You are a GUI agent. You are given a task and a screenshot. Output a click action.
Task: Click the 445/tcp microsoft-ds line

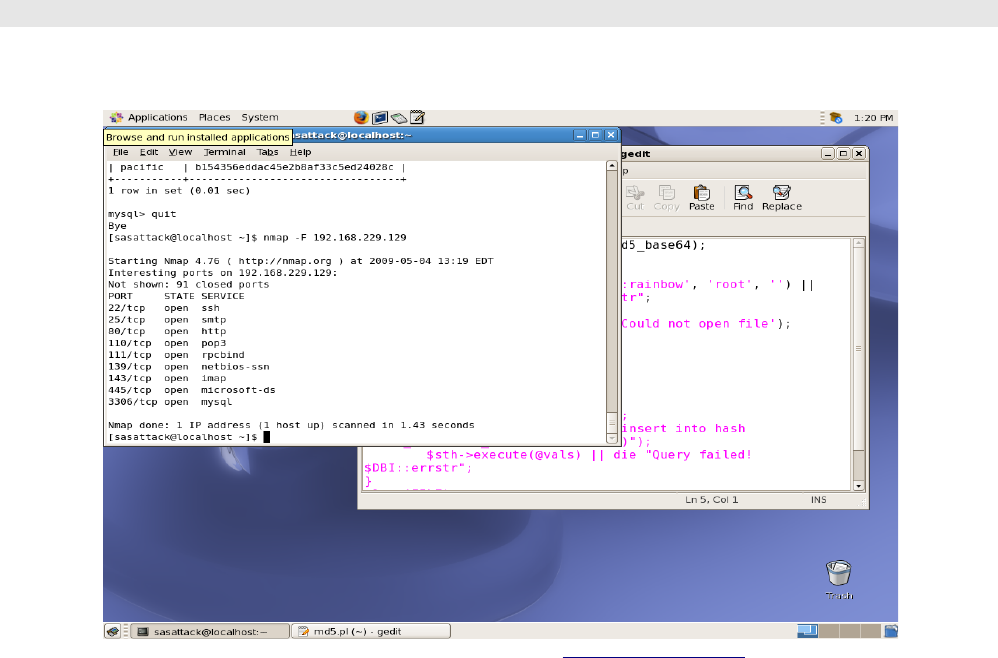(192, 390)
